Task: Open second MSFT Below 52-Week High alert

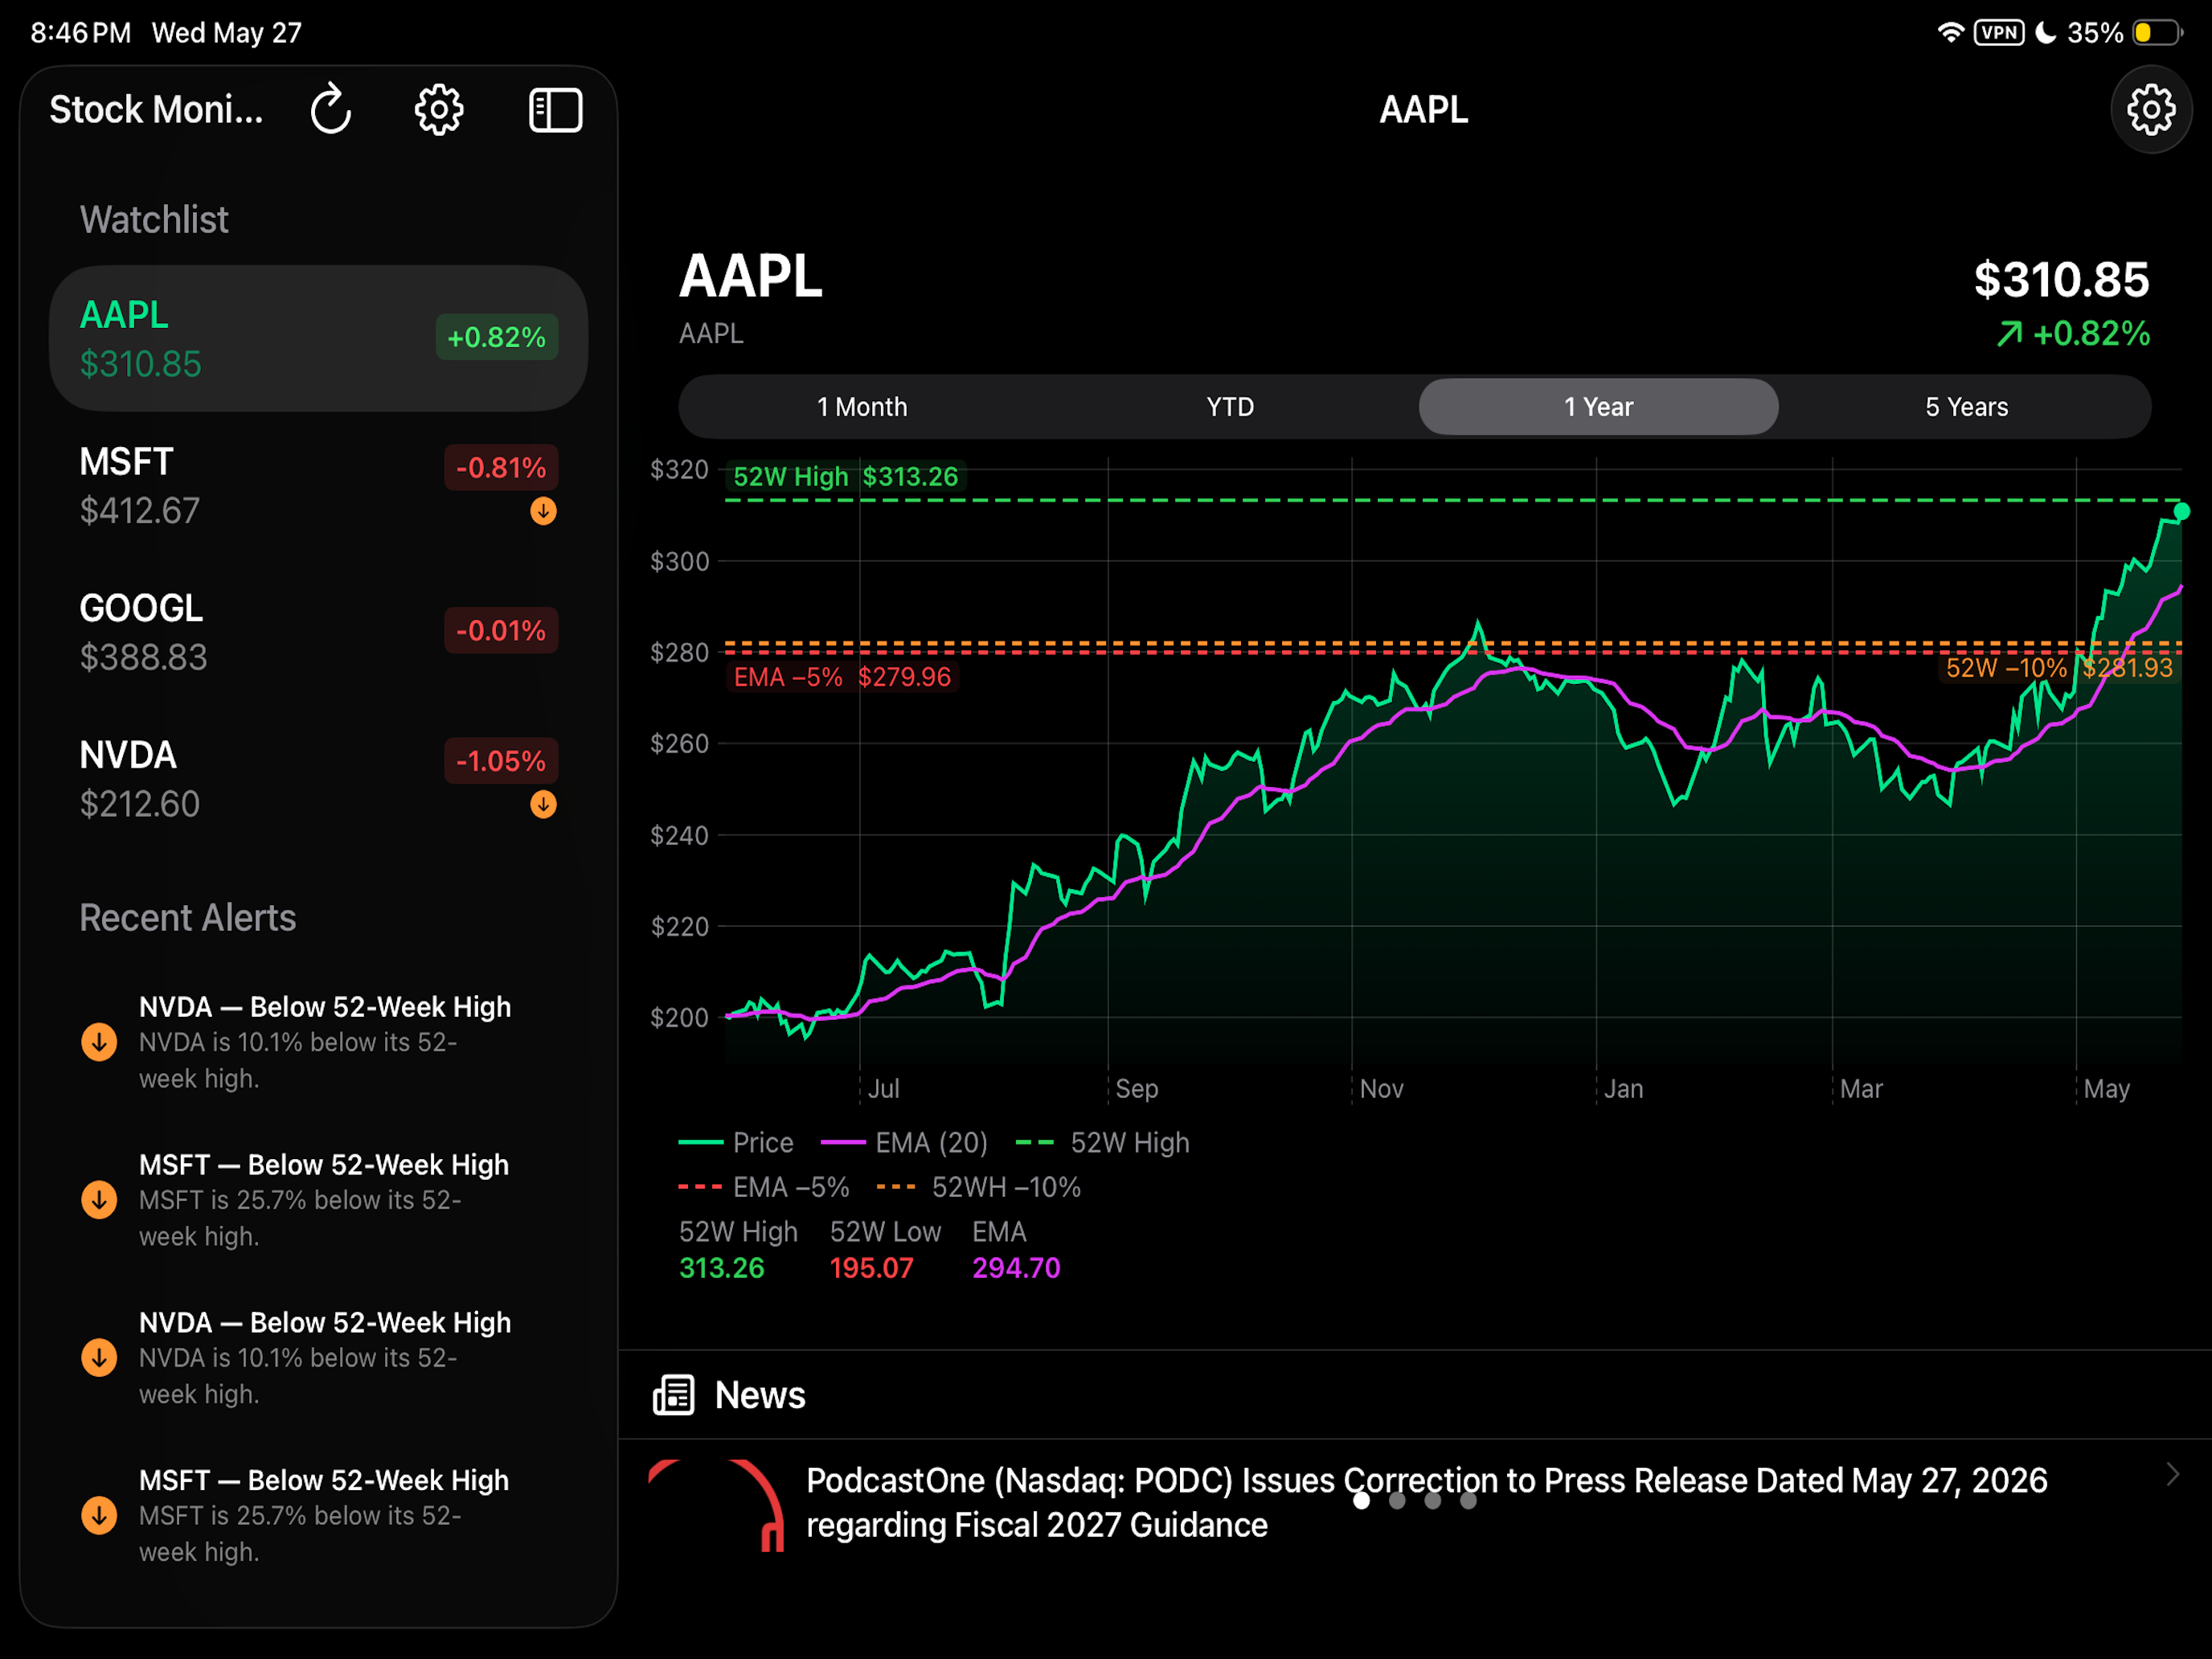Action: 318,1515
